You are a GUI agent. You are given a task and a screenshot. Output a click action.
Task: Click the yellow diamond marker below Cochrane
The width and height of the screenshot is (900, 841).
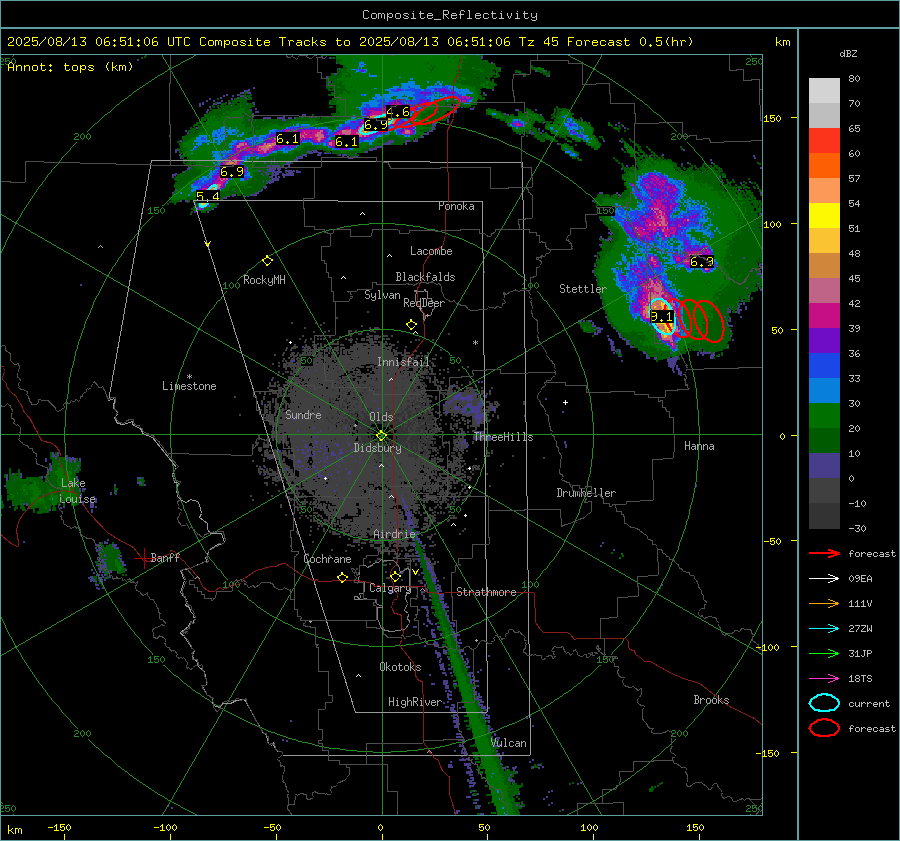[343, 578]
